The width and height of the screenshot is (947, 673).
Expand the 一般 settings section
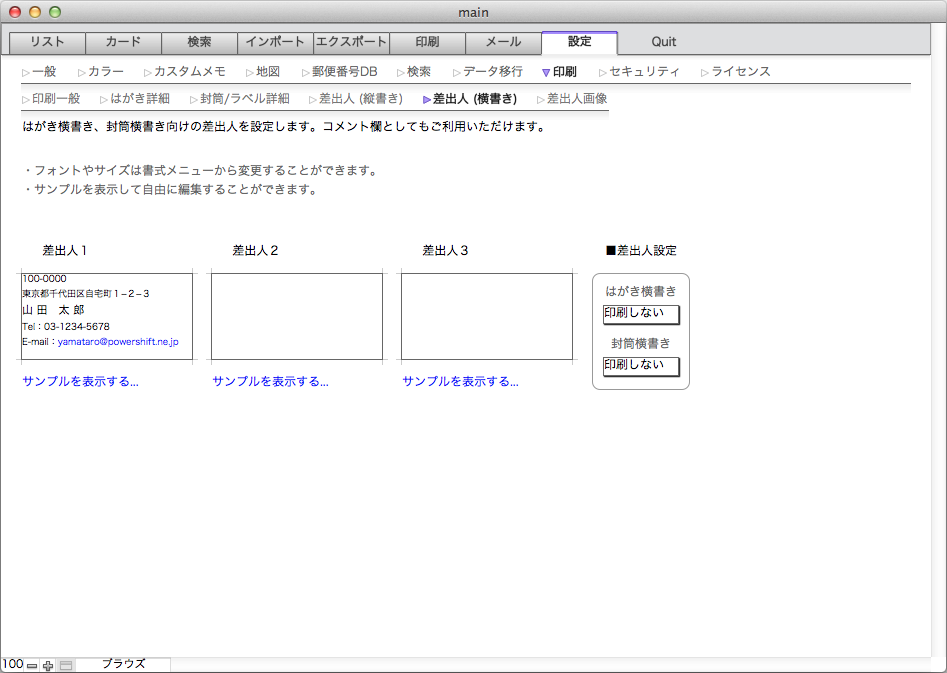43,72
